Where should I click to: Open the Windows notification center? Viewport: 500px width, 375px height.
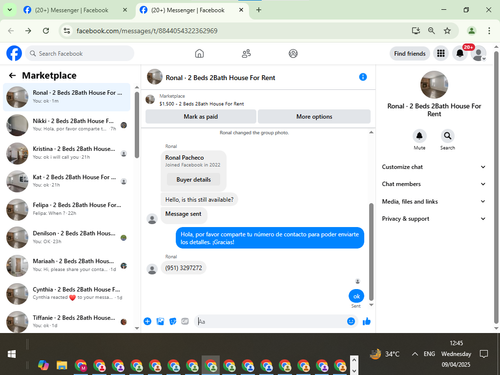point(484,354)
